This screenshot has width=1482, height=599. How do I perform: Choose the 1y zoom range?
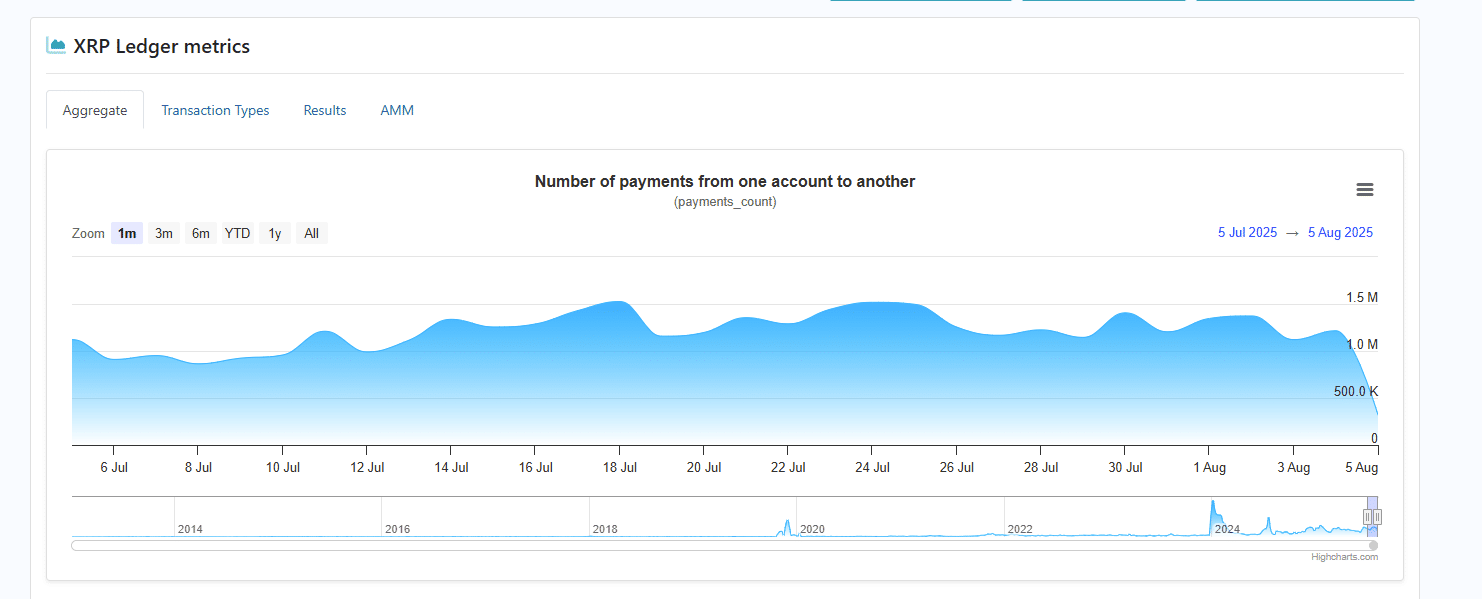tap(275, 233)
